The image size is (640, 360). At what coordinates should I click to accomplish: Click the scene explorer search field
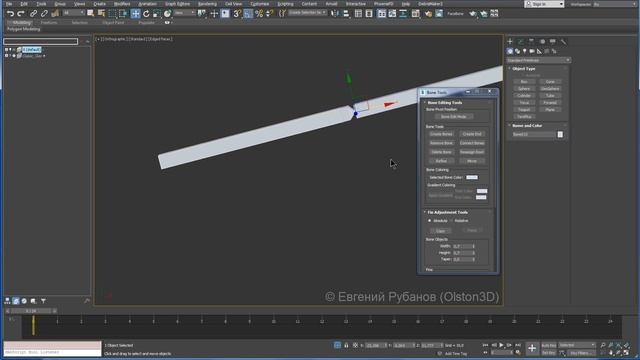click(40, 41)
